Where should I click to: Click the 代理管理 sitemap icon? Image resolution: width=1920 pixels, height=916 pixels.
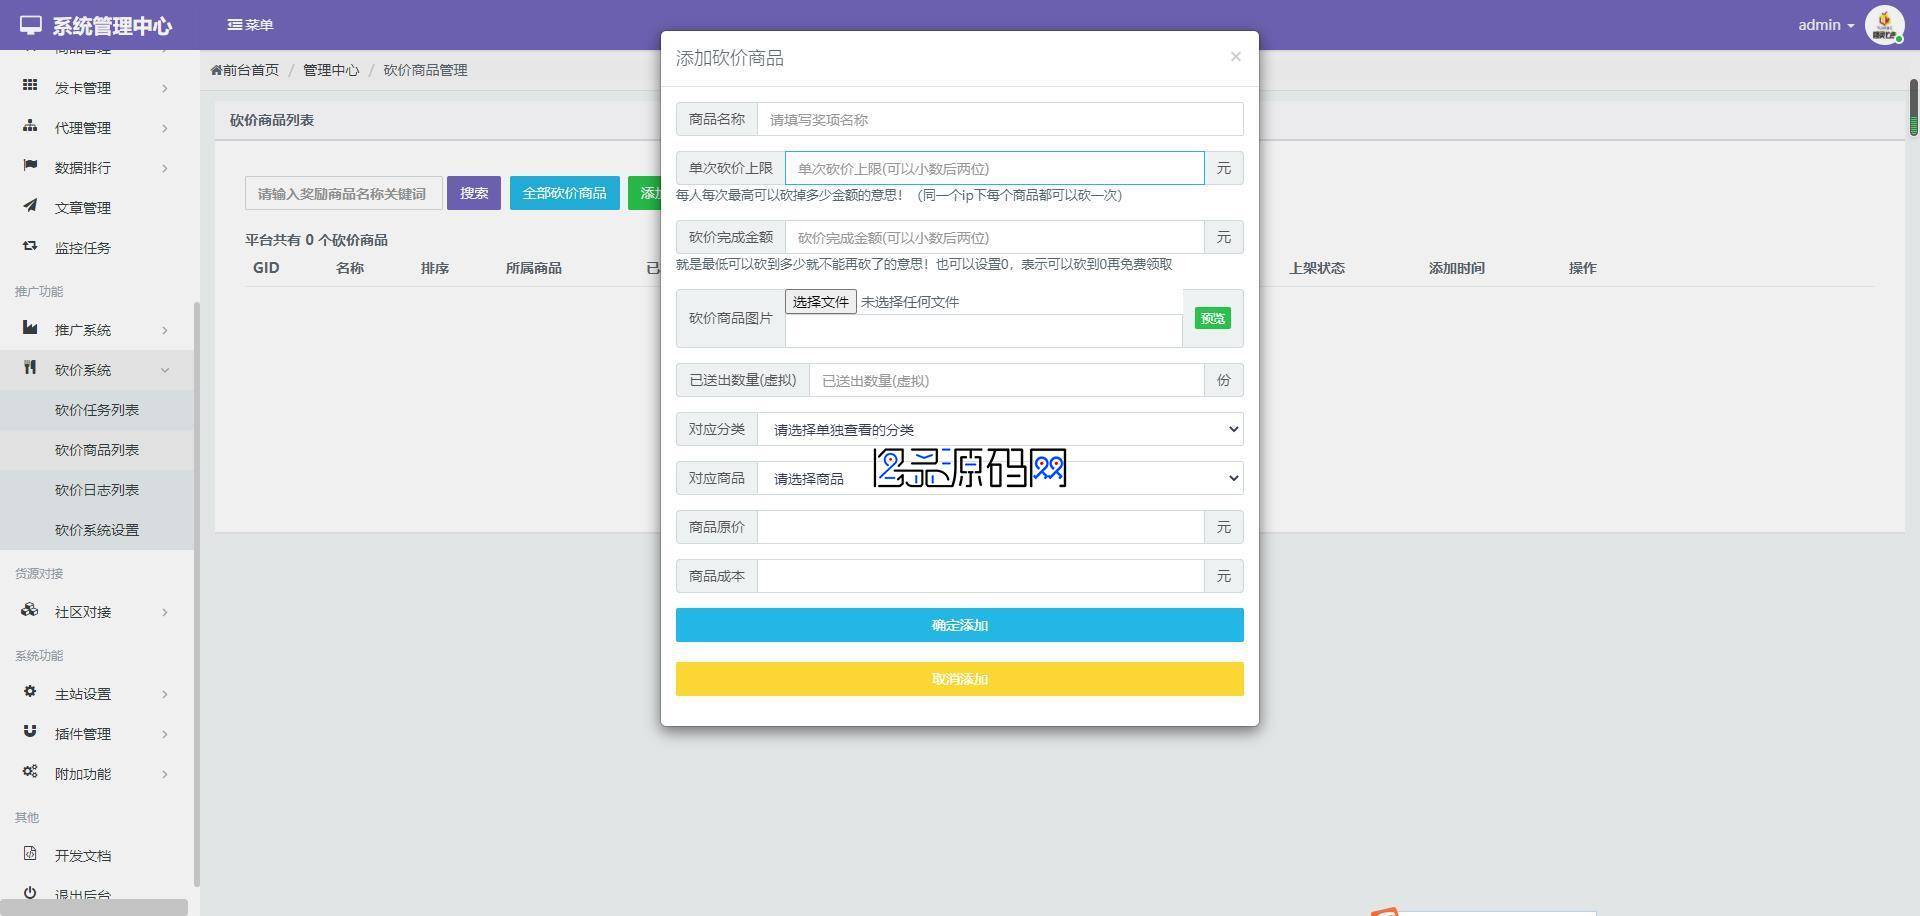click(x=30, y=126)
